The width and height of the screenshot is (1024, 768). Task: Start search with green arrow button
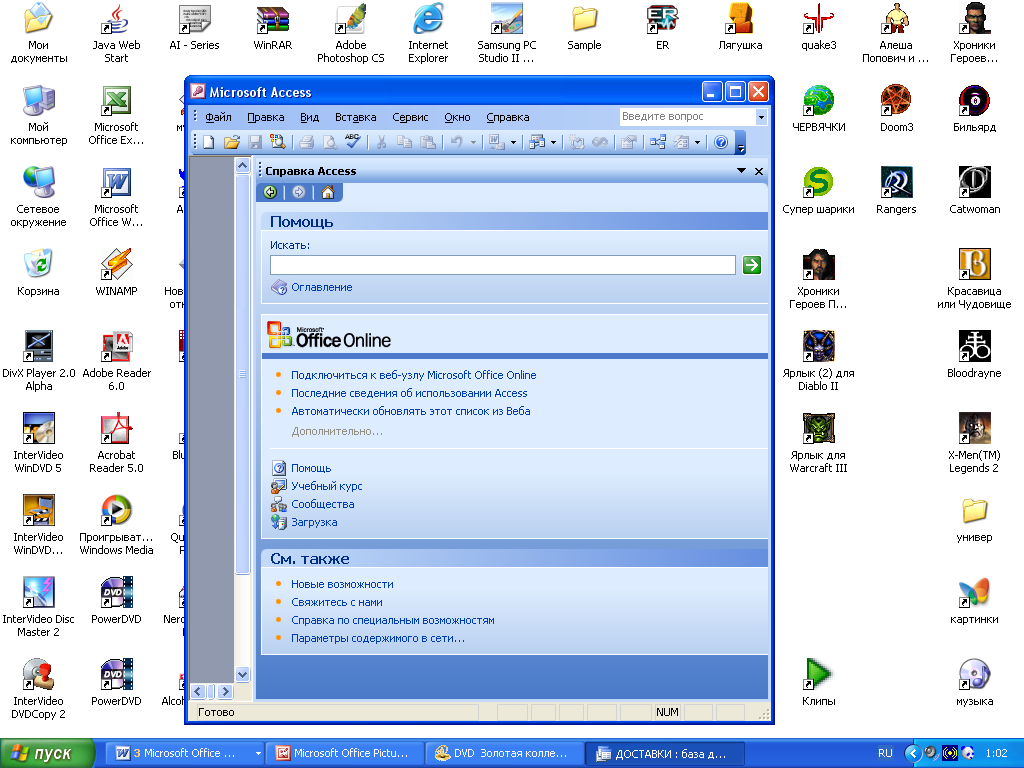(x=752, y=264)
